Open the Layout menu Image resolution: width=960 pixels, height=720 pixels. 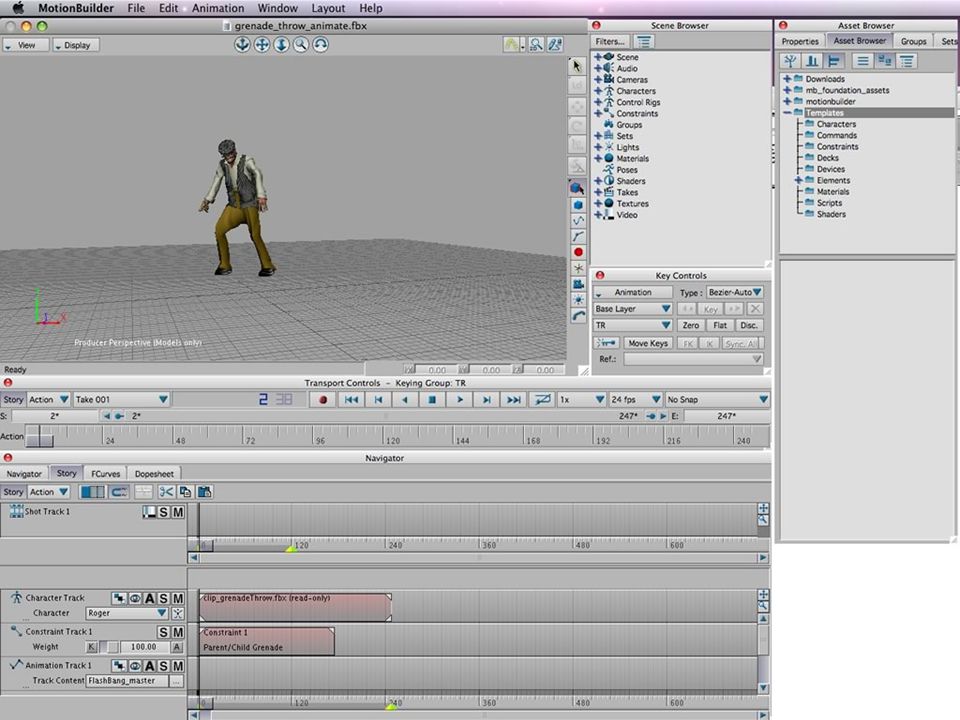pyautogui.click(x=328, y=8)
